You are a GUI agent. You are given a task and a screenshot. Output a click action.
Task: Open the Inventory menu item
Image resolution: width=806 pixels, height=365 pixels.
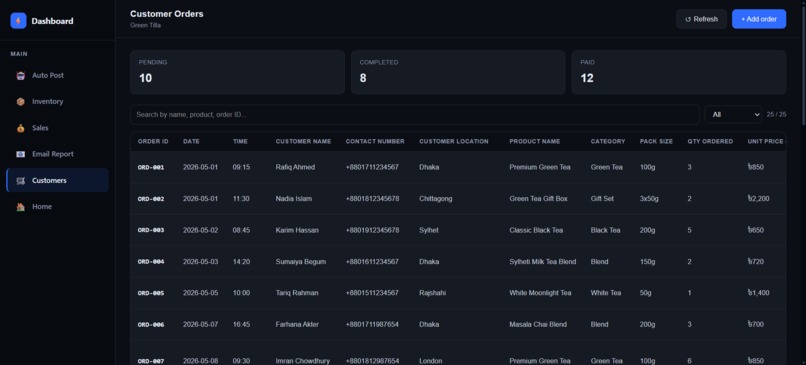58,102
